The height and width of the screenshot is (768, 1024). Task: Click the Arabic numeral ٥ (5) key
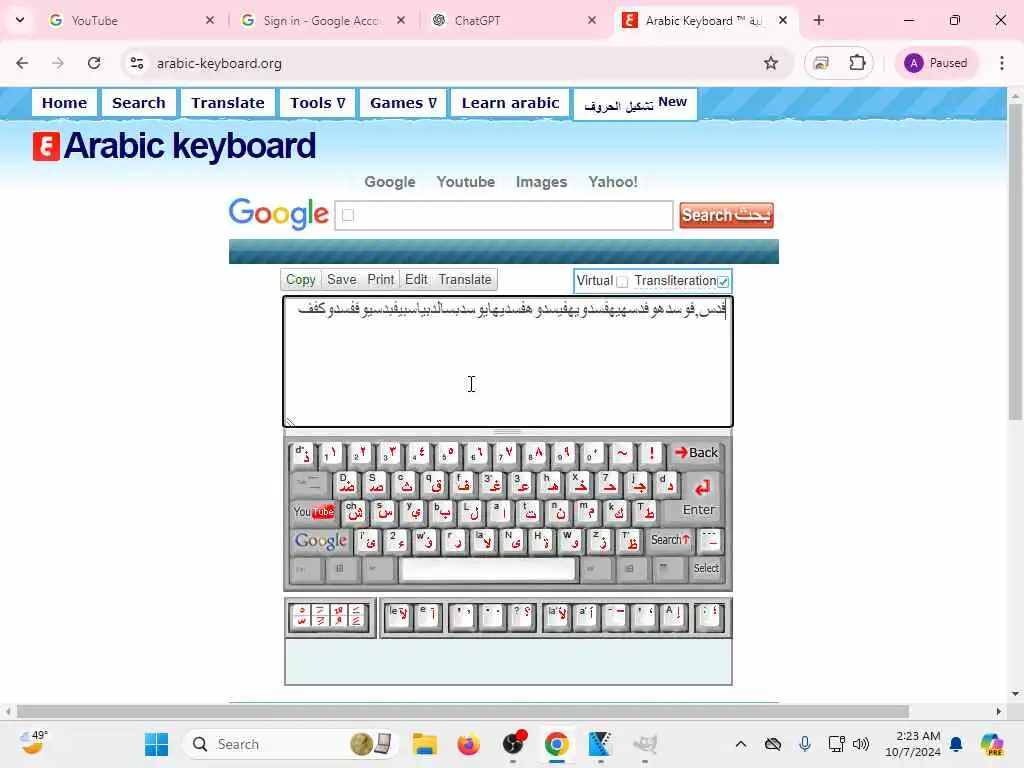pyautogui.click(x=447, y=453)
